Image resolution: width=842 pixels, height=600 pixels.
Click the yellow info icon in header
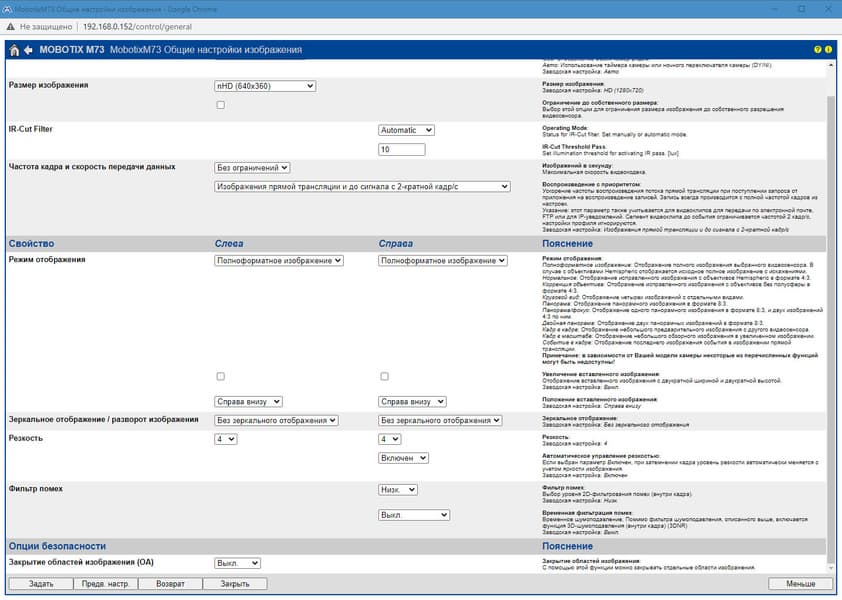tap(829, 49)
